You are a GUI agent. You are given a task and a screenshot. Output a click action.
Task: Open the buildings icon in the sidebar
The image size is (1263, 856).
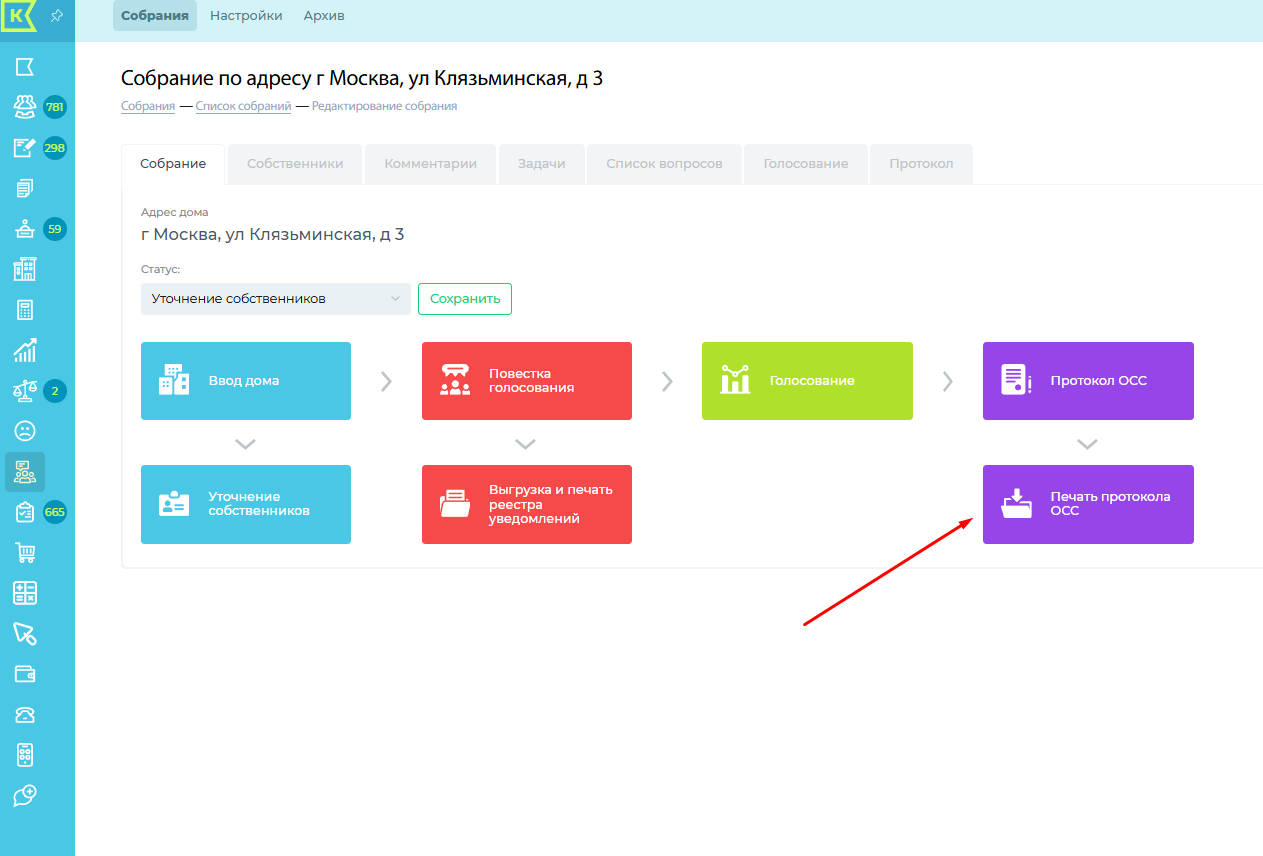point(25,269)
